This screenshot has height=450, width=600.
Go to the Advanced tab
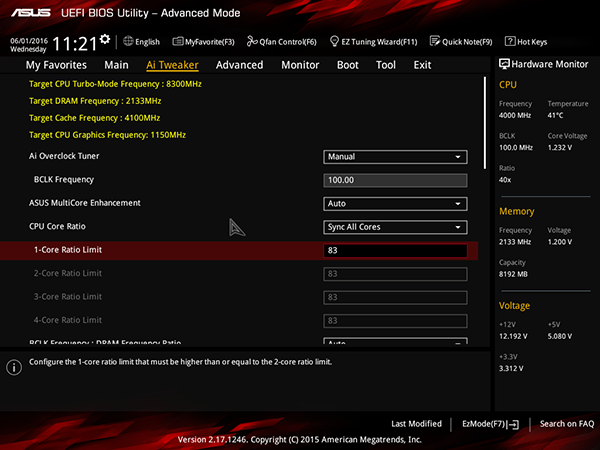240,65
